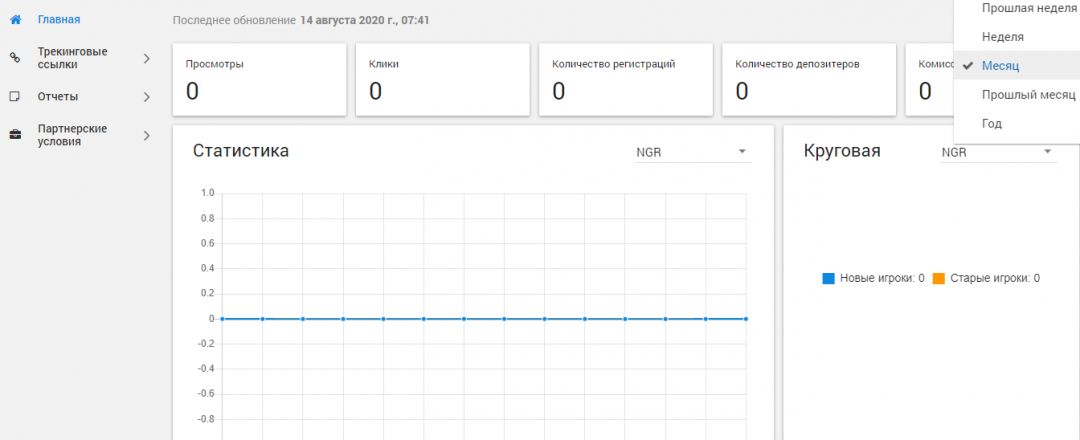Expand the Отчеты submenu chevron
The height and width of the screenshot is (440, 1080).
pos(146,97)
